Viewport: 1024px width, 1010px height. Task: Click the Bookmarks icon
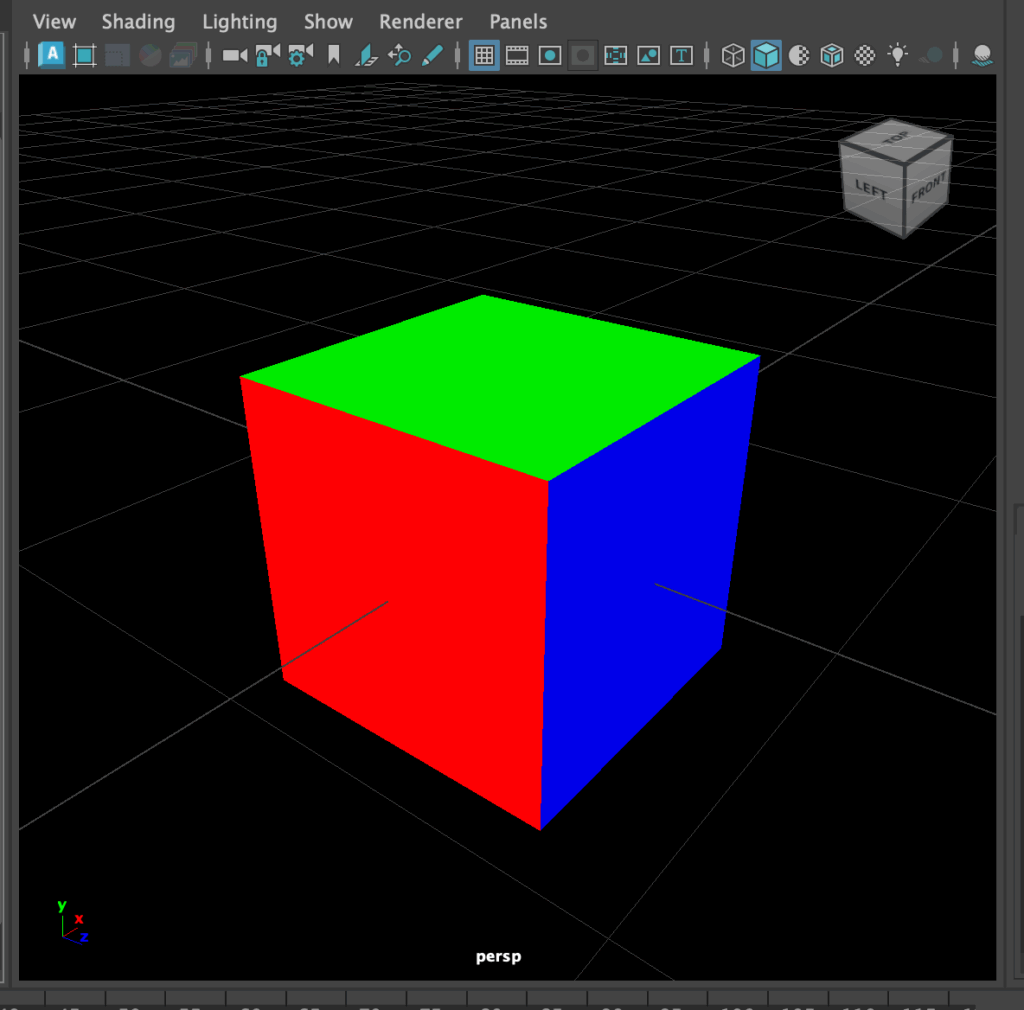point(334,56)
